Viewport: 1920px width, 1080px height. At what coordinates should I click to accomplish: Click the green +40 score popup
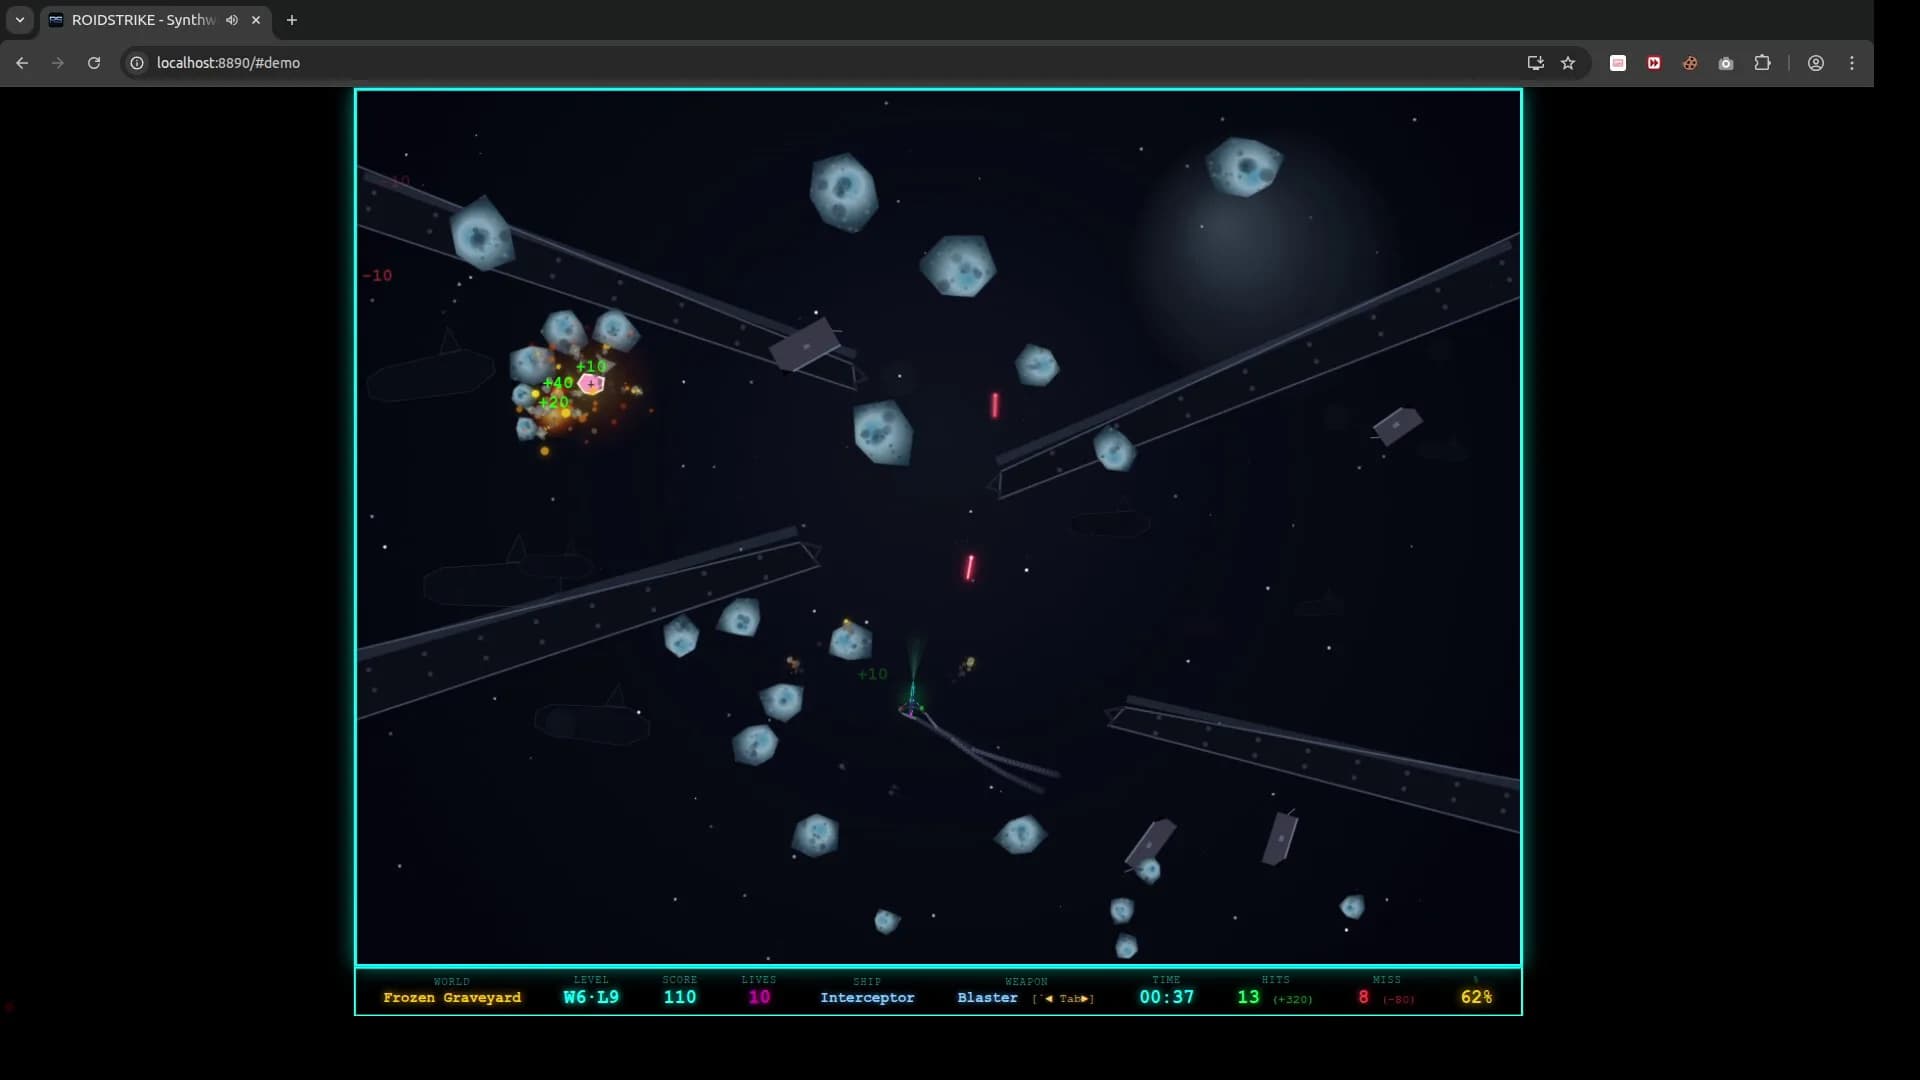[x=557, y=383]
